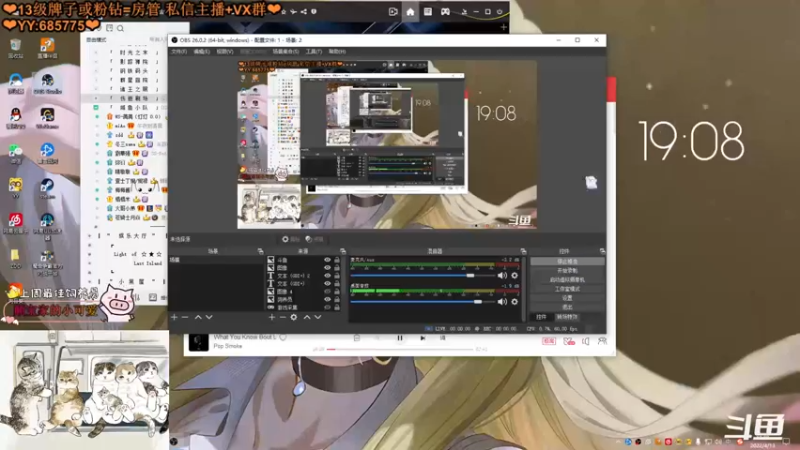The image size is (800, 450).
Task: Add a new scene with the plus icon
Action: pos(174,317)
